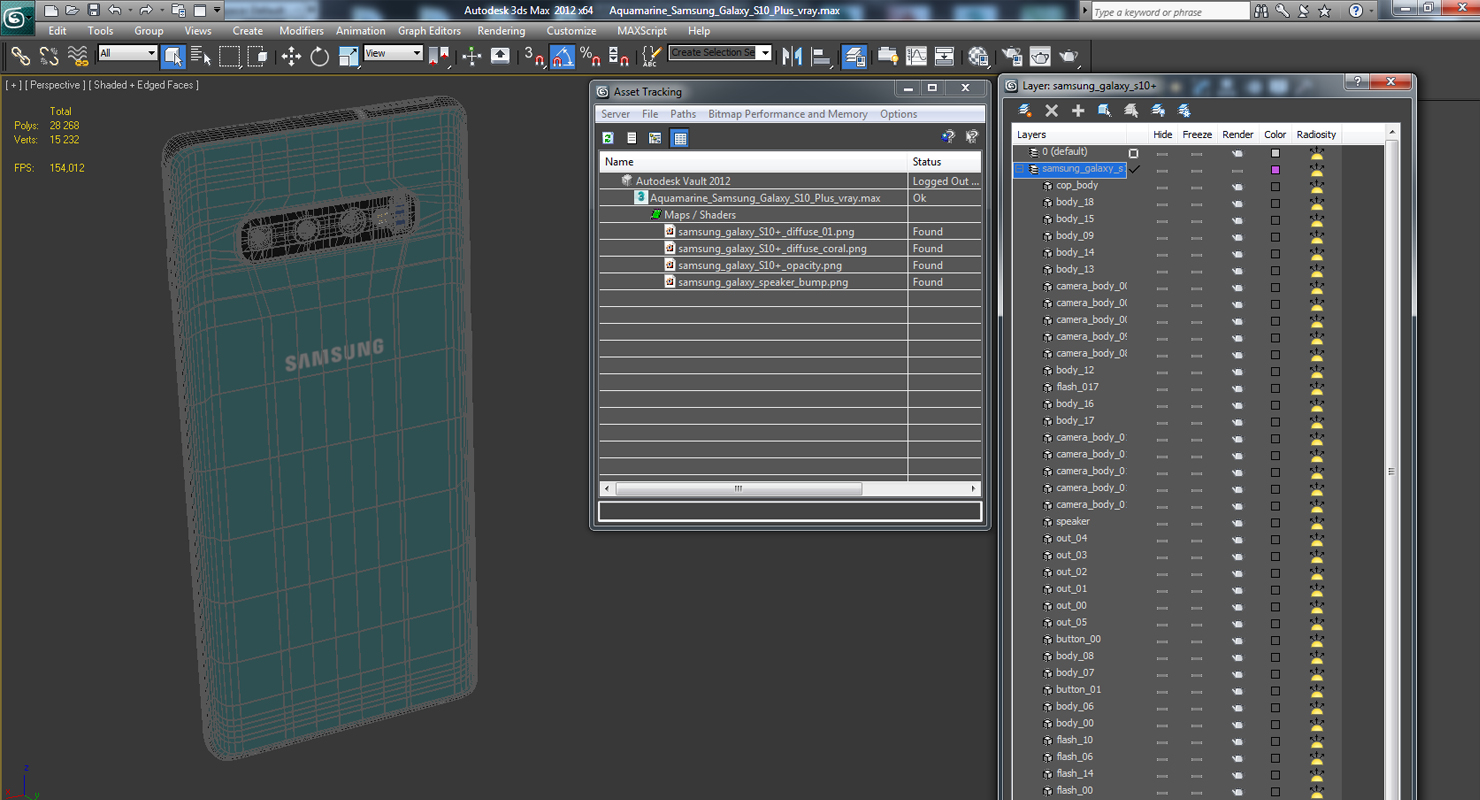The width and height of the screenshot is (1480, 800).
Task: Click the Mirror tool icon
Action: click(x=792, y=56)
